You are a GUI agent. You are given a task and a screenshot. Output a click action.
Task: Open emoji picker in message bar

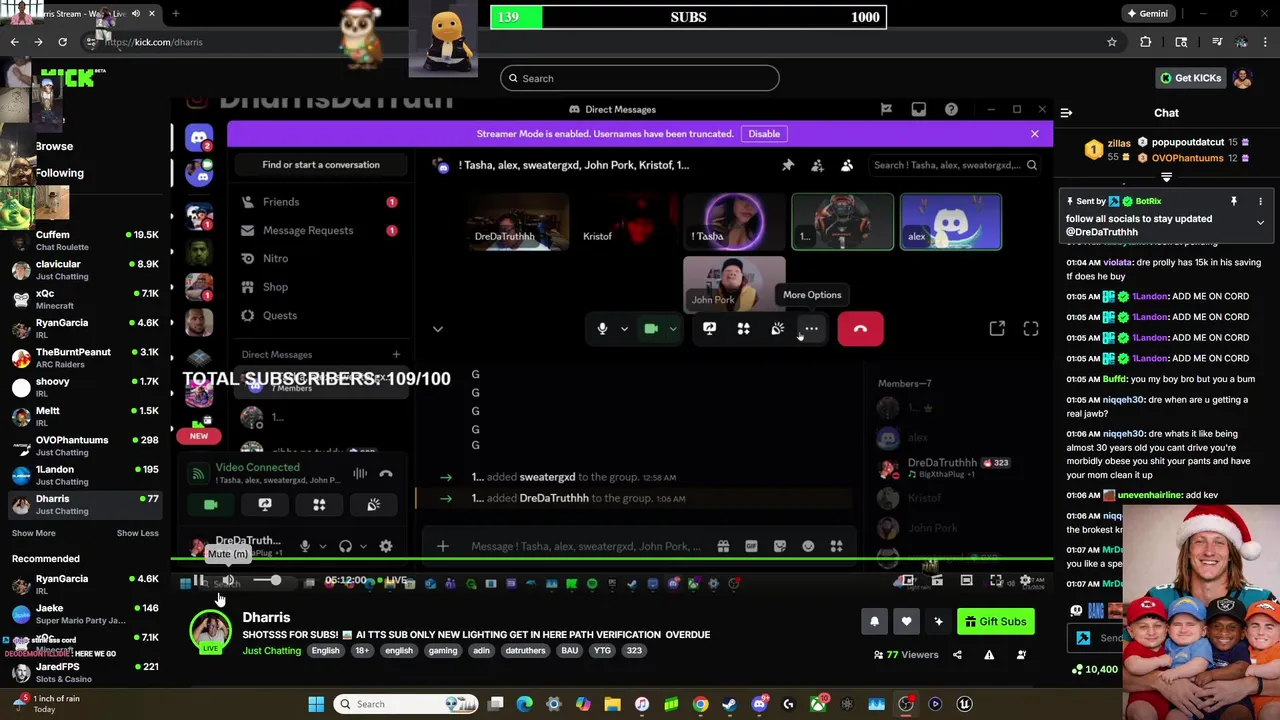808,546
